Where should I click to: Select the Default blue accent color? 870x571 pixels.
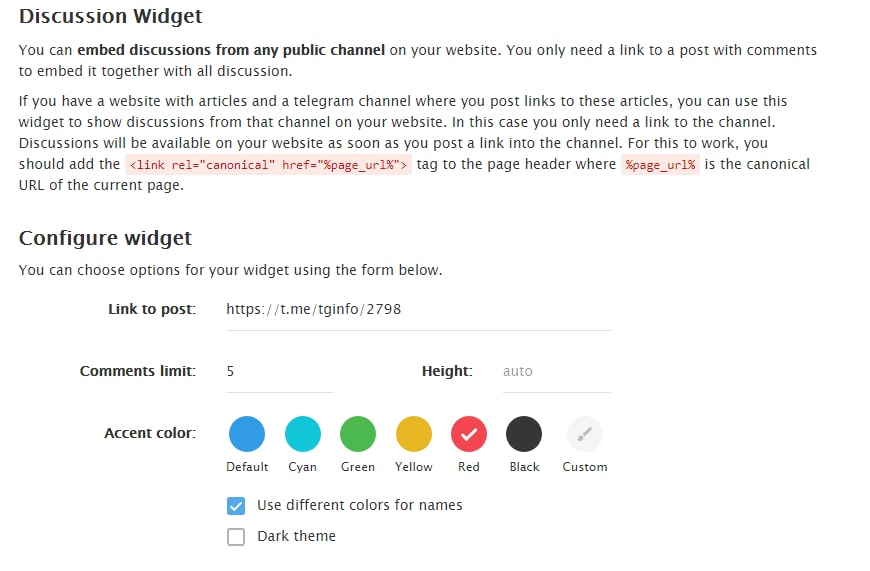click(x=247, y=434)
